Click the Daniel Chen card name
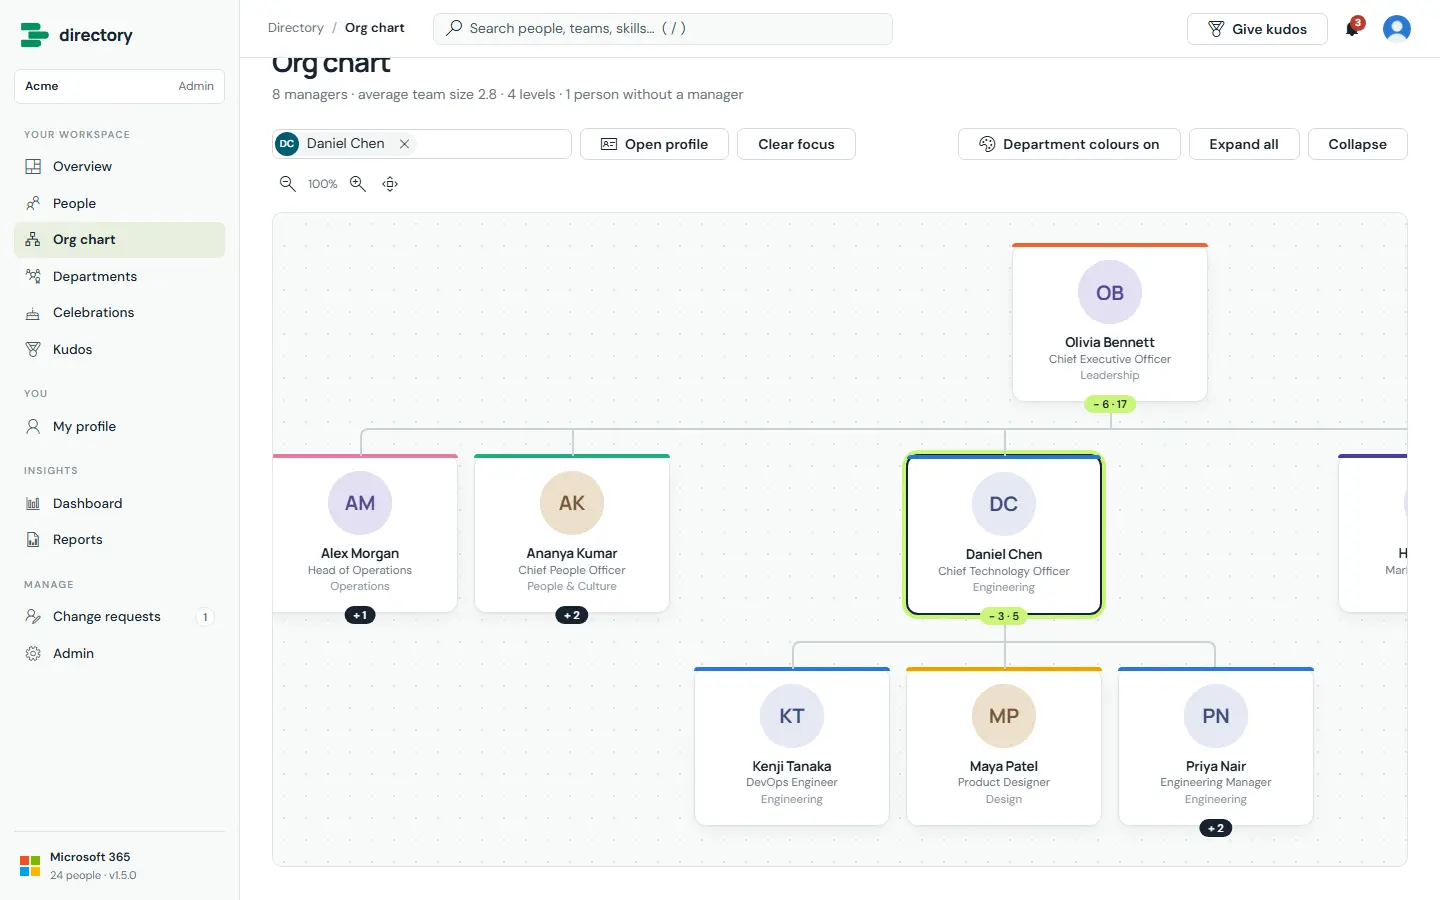The height and width of the screenshot is (900, 1440). coord(1004,554)
